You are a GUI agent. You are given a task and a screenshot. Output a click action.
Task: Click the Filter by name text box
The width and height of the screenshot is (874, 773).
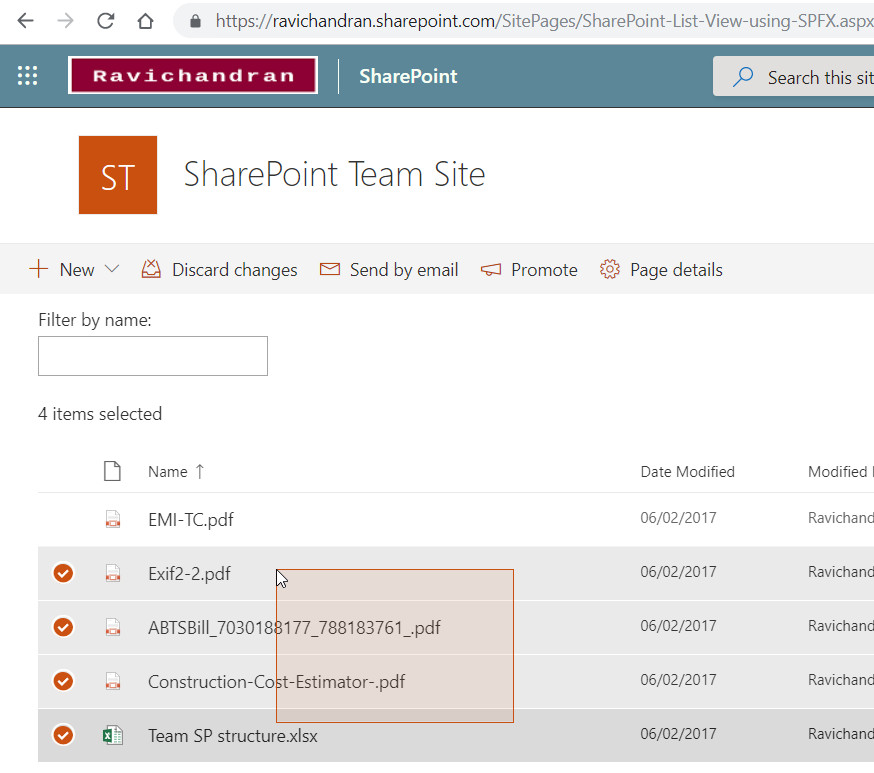[x=153, y=356]
